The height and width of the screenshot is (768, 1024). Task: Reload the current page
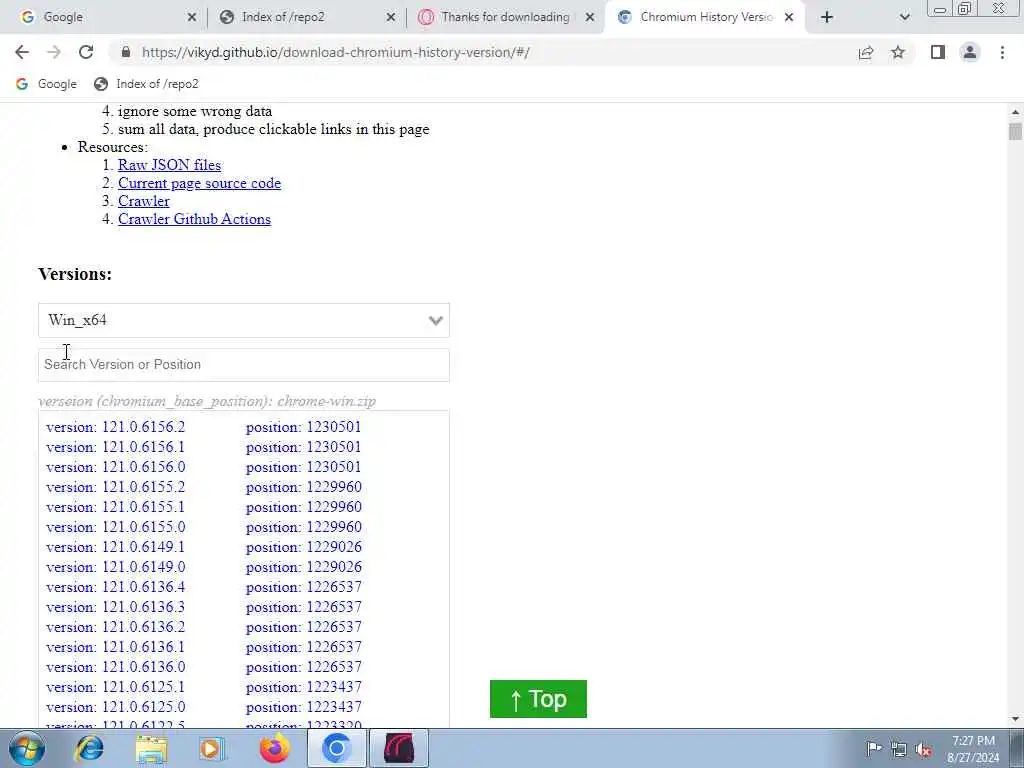pyautogui.click(x=86, y=52)
